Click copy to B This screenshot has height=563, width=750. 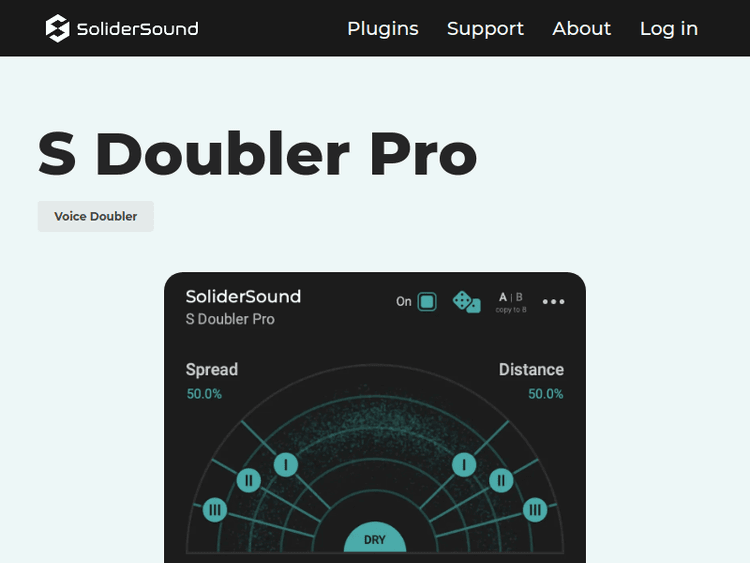point(511,310)
